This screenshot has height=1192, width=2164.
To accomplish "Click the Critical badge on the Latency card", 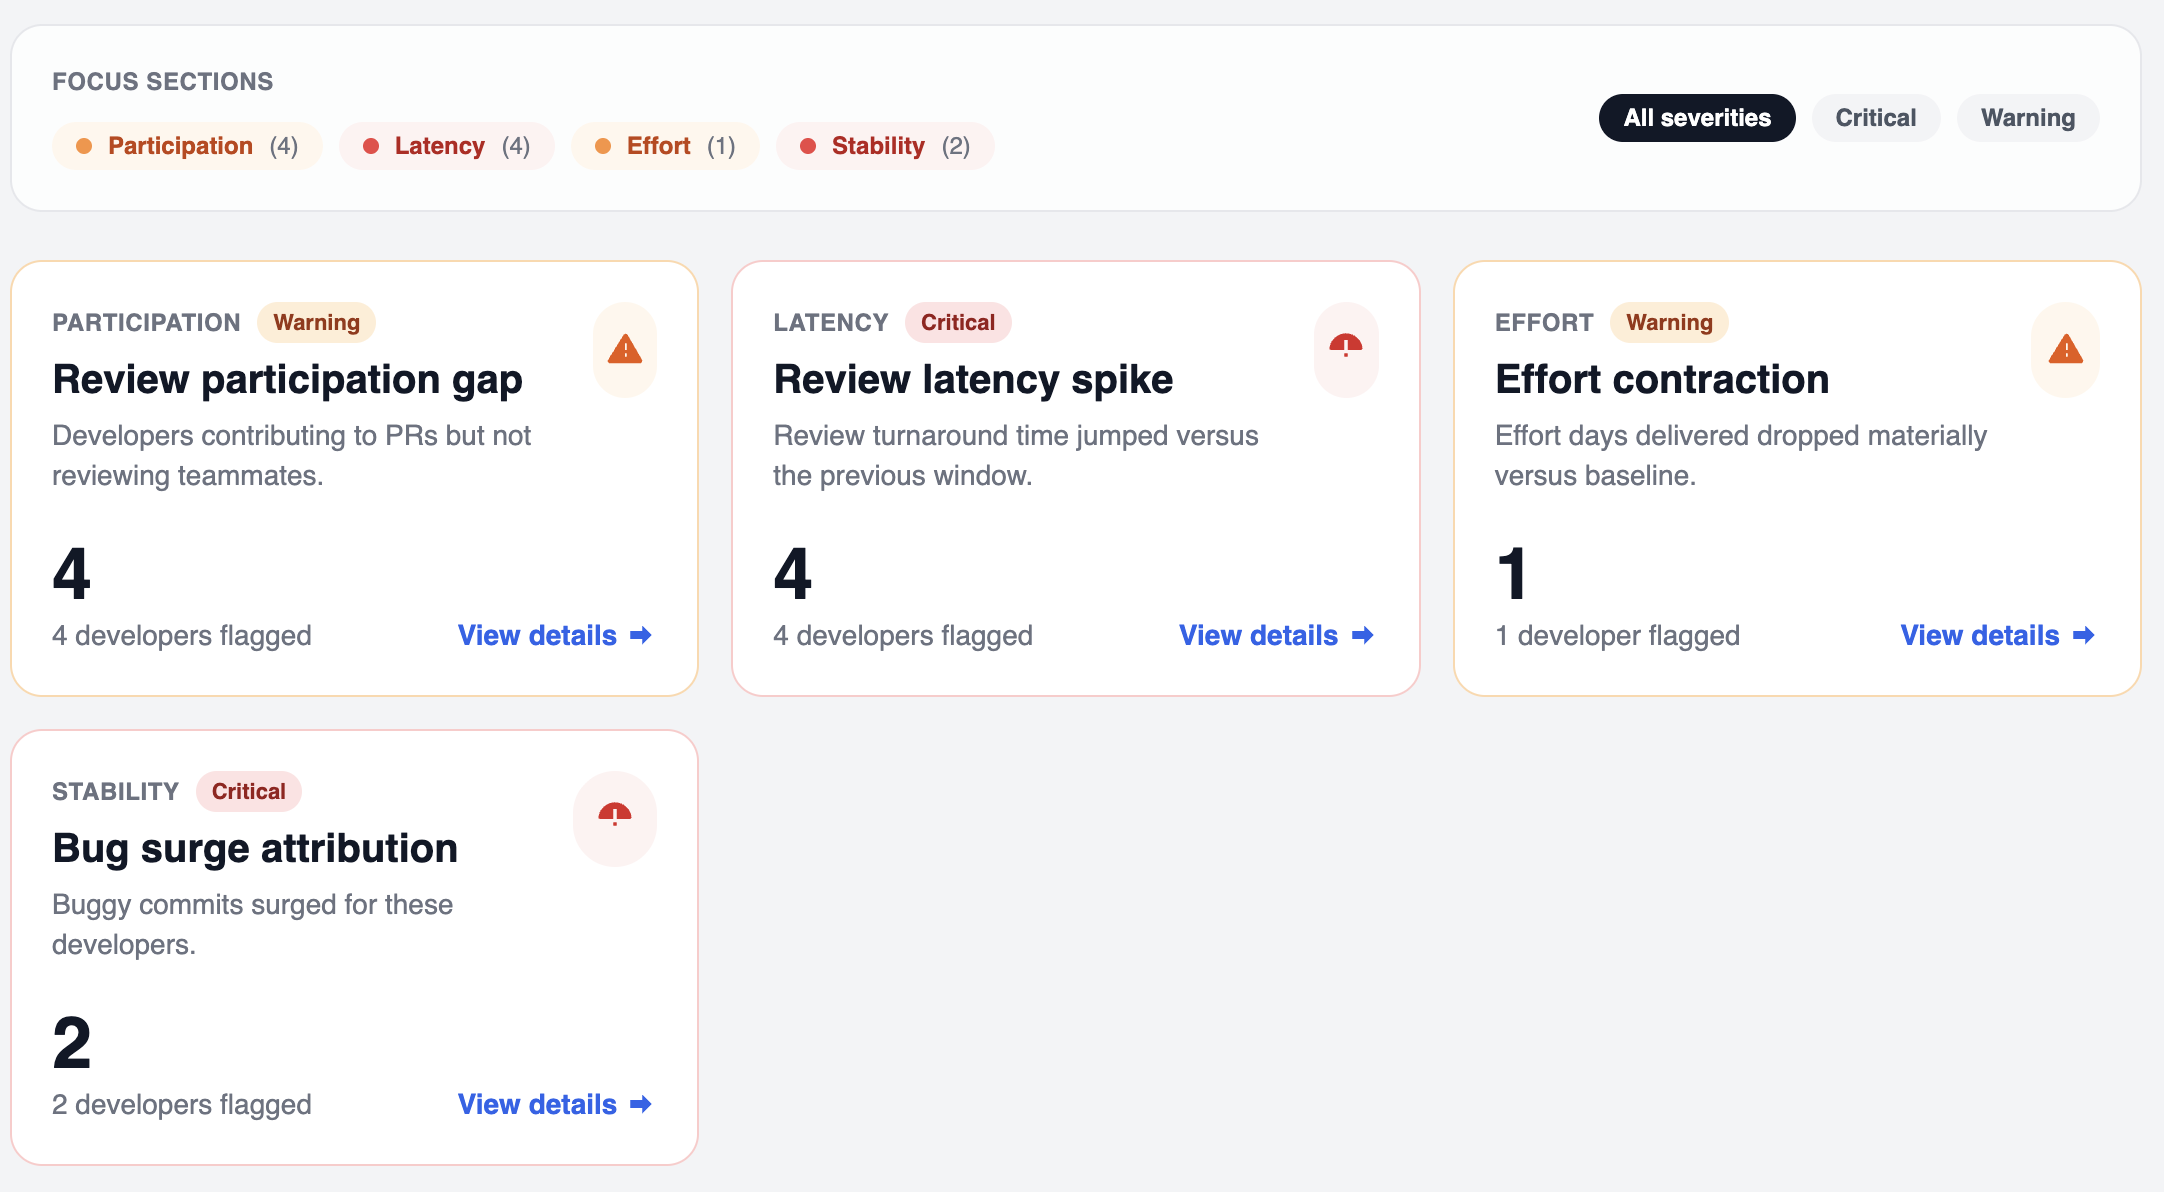I will pos(957,322).
